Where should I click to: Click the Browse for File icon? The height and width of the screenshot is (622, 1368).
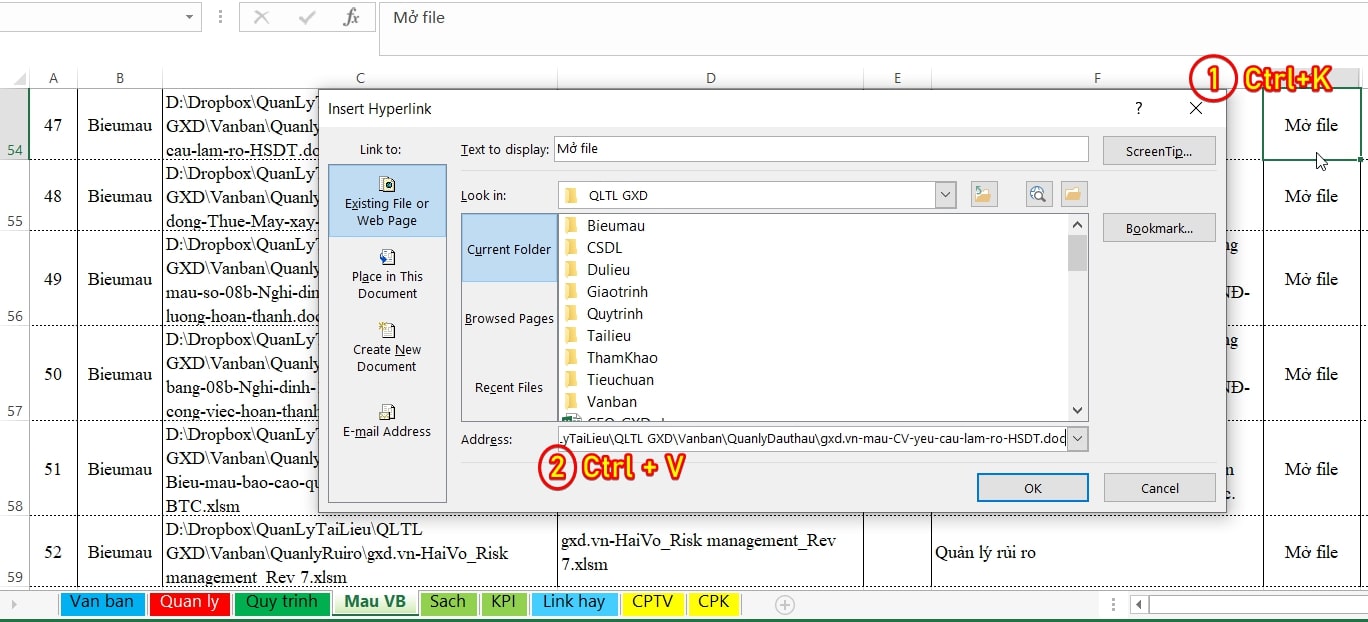[1073, 195]
